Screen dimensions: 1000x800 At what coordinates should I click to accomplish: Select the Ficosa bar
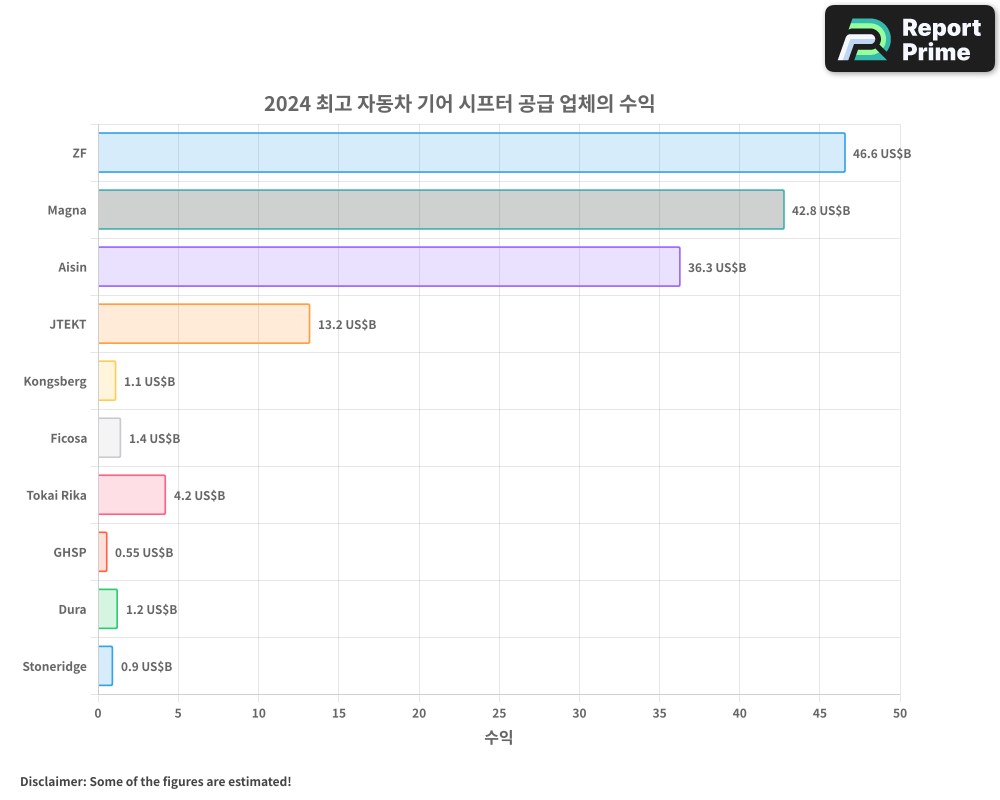109,438
